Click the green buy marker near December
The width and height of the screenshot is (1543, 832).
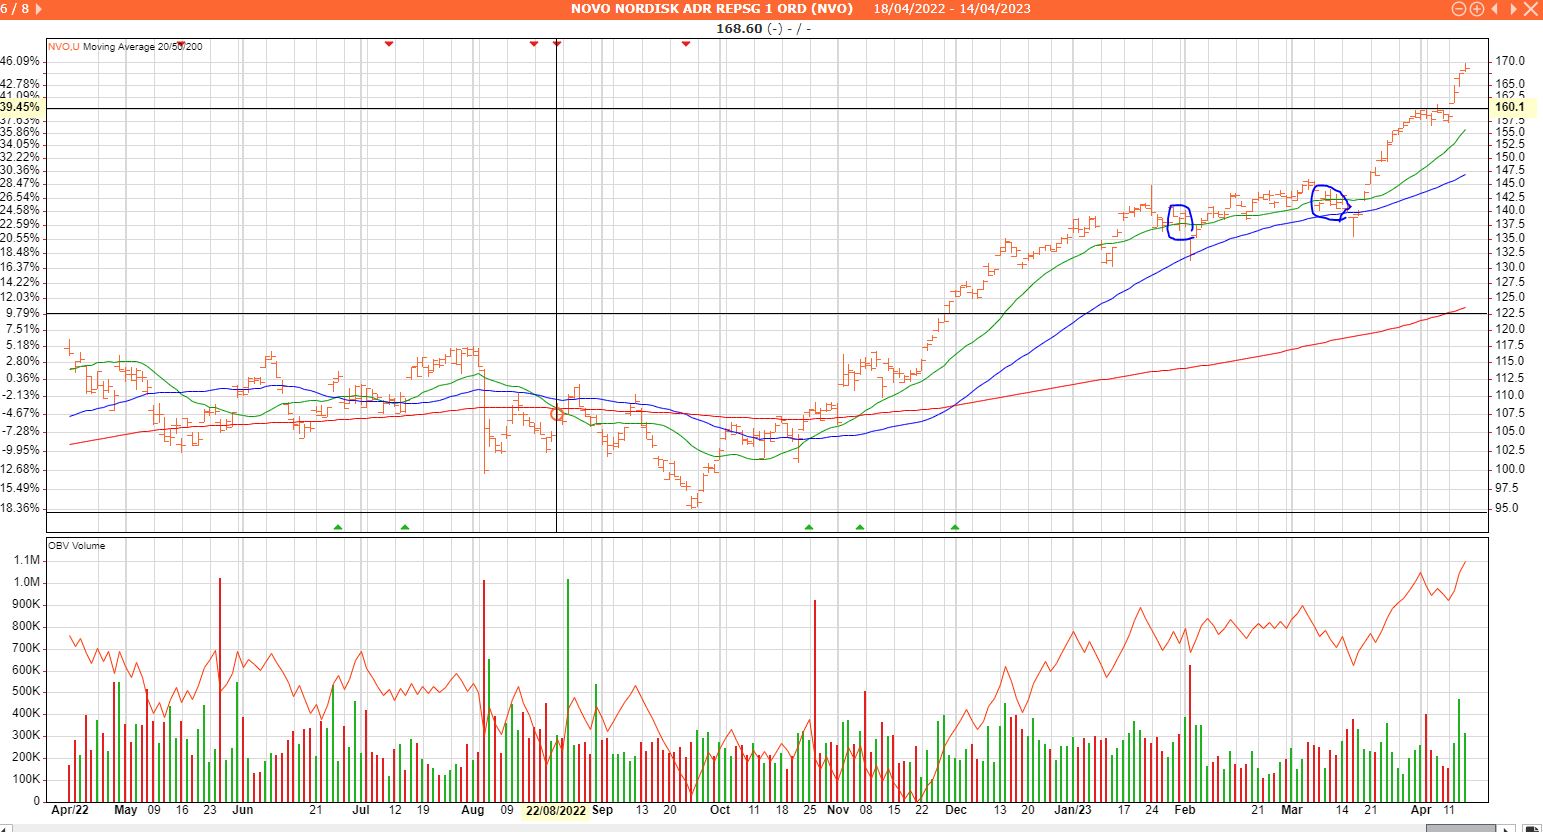(955, 526)
